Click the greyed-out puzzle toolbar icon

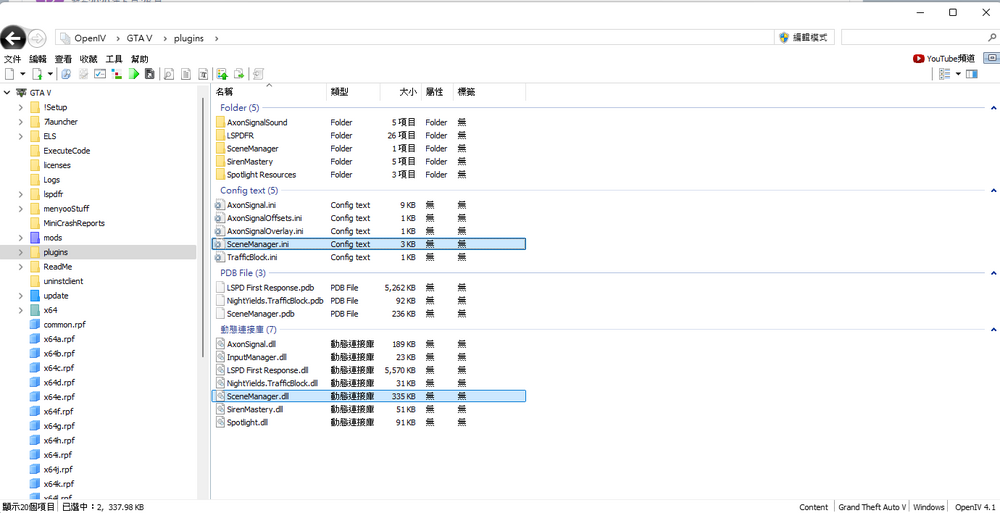click(x=83, y=74)
